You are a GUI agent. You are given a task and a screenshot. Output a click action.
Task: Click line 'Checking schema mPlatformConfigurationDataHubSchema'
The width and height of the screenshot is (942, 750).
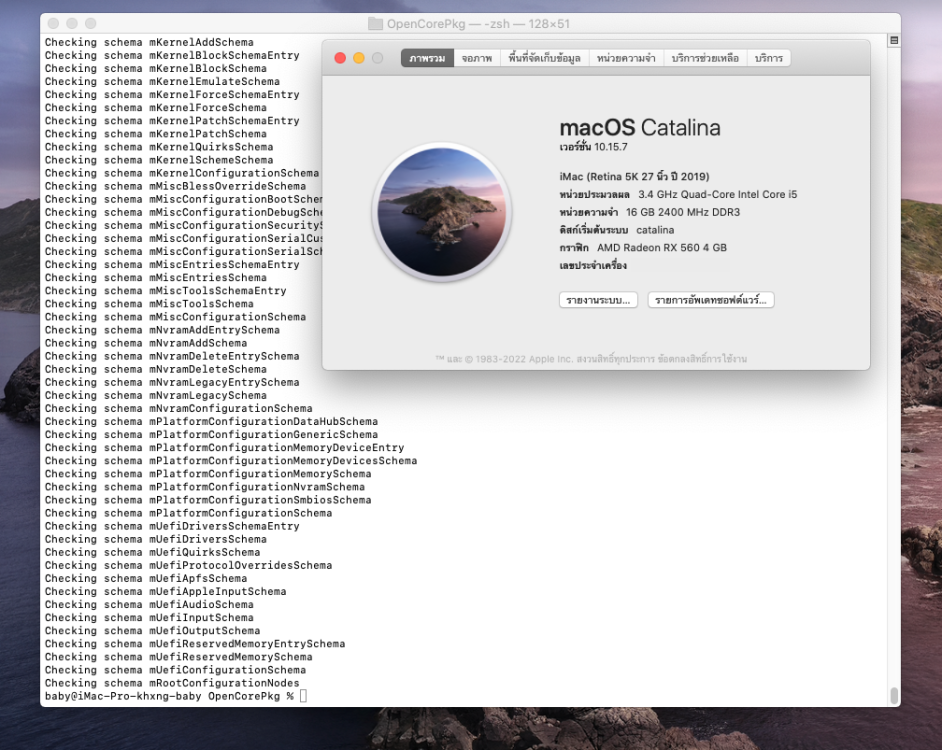coord(211,421)
